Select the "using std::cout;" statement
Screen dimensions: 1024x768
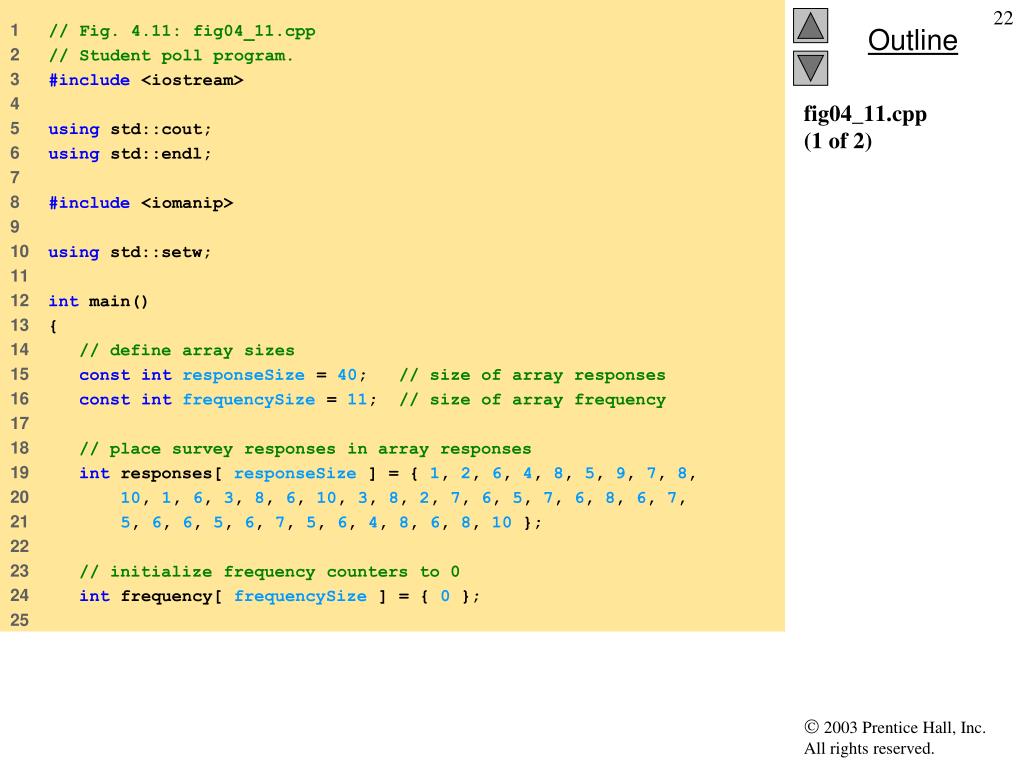point(130,129)
